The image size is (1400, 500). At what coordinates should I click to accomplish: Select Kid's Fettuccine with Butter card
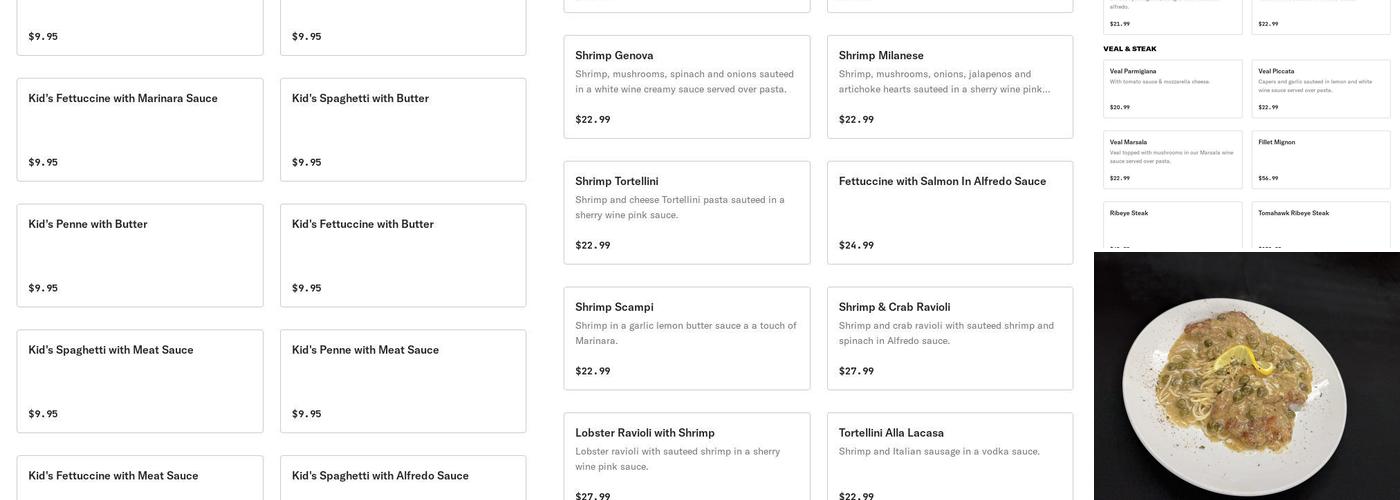[403, 255]
